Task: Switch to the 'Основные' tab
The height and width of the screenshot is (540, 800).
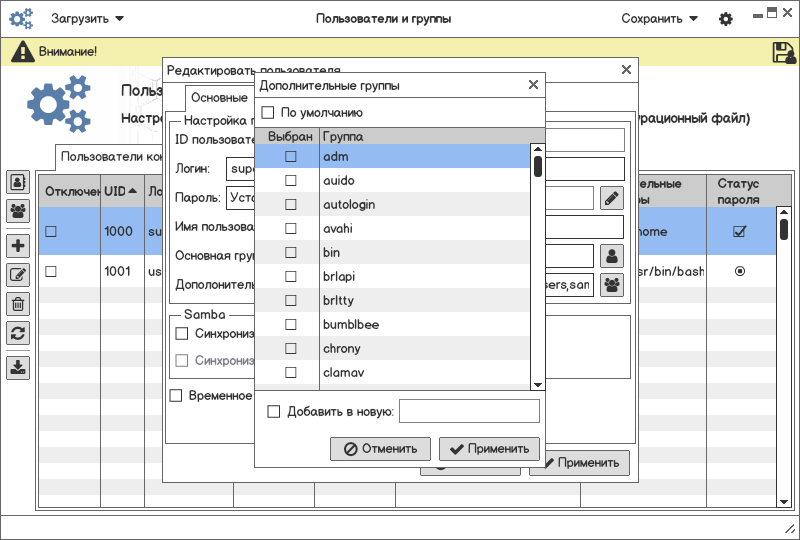Action: [x=219, y=98]
